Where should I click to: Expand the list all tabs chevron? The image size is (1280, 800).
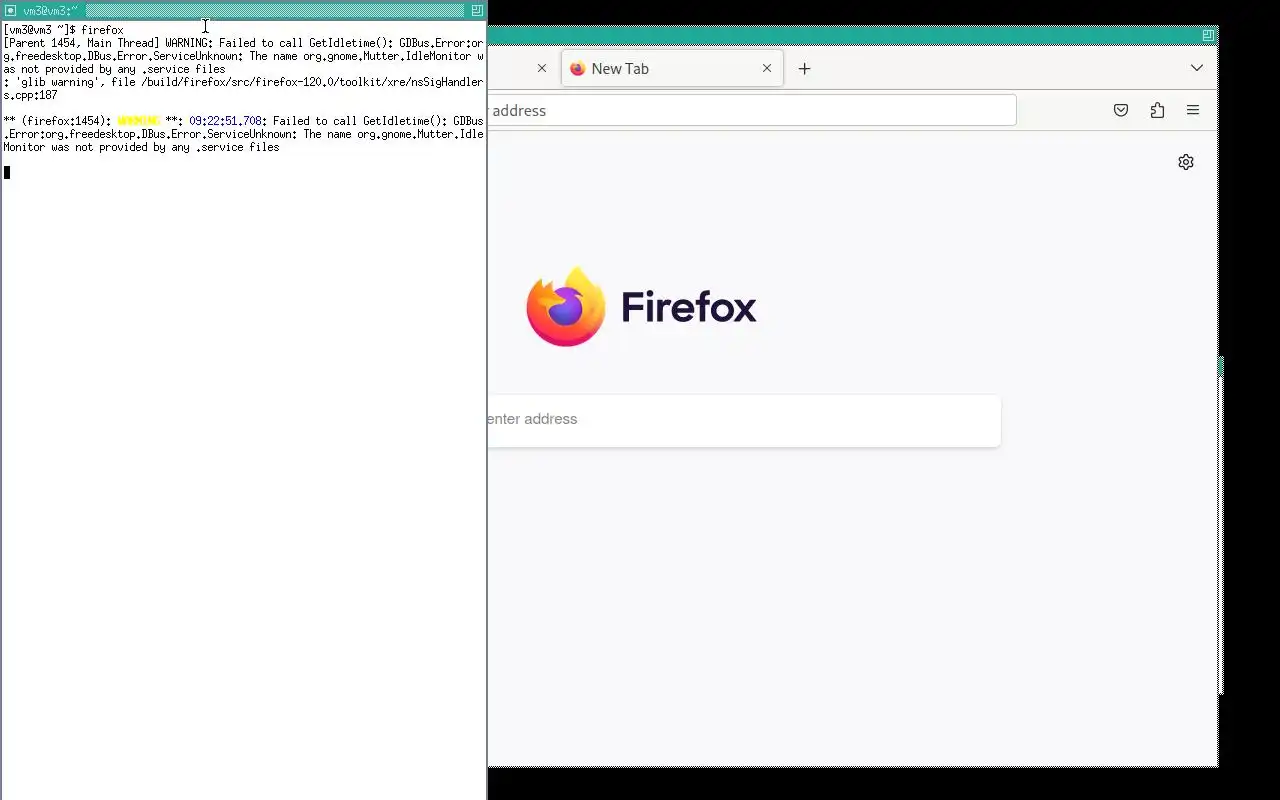(x=1197, y=68)
